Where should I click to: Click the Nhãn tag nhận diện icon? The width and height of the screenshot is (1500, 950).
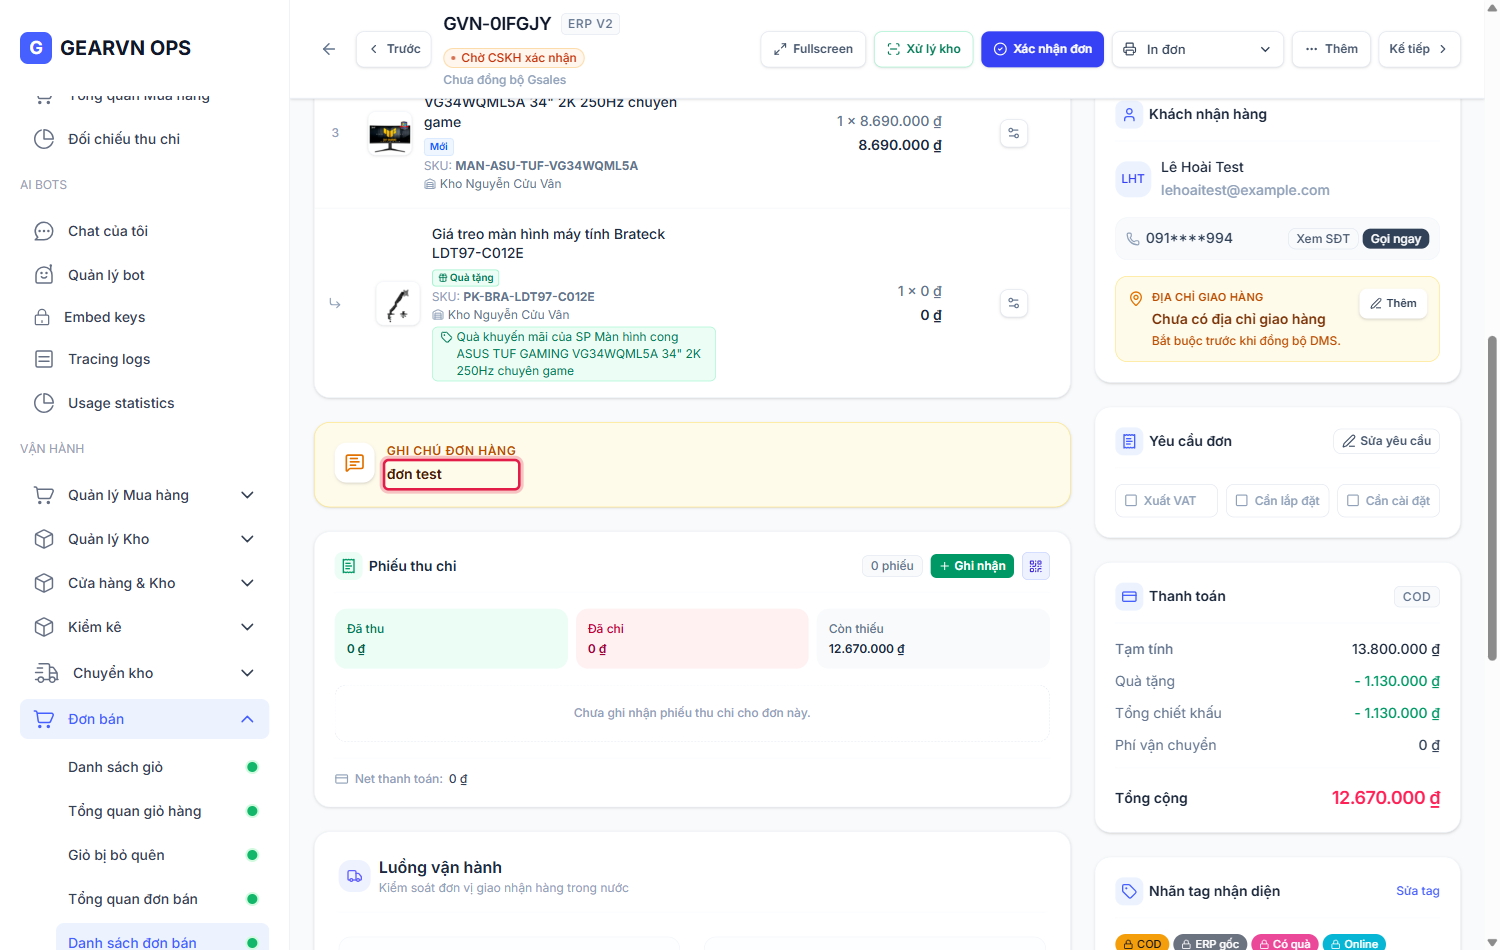1129,891
